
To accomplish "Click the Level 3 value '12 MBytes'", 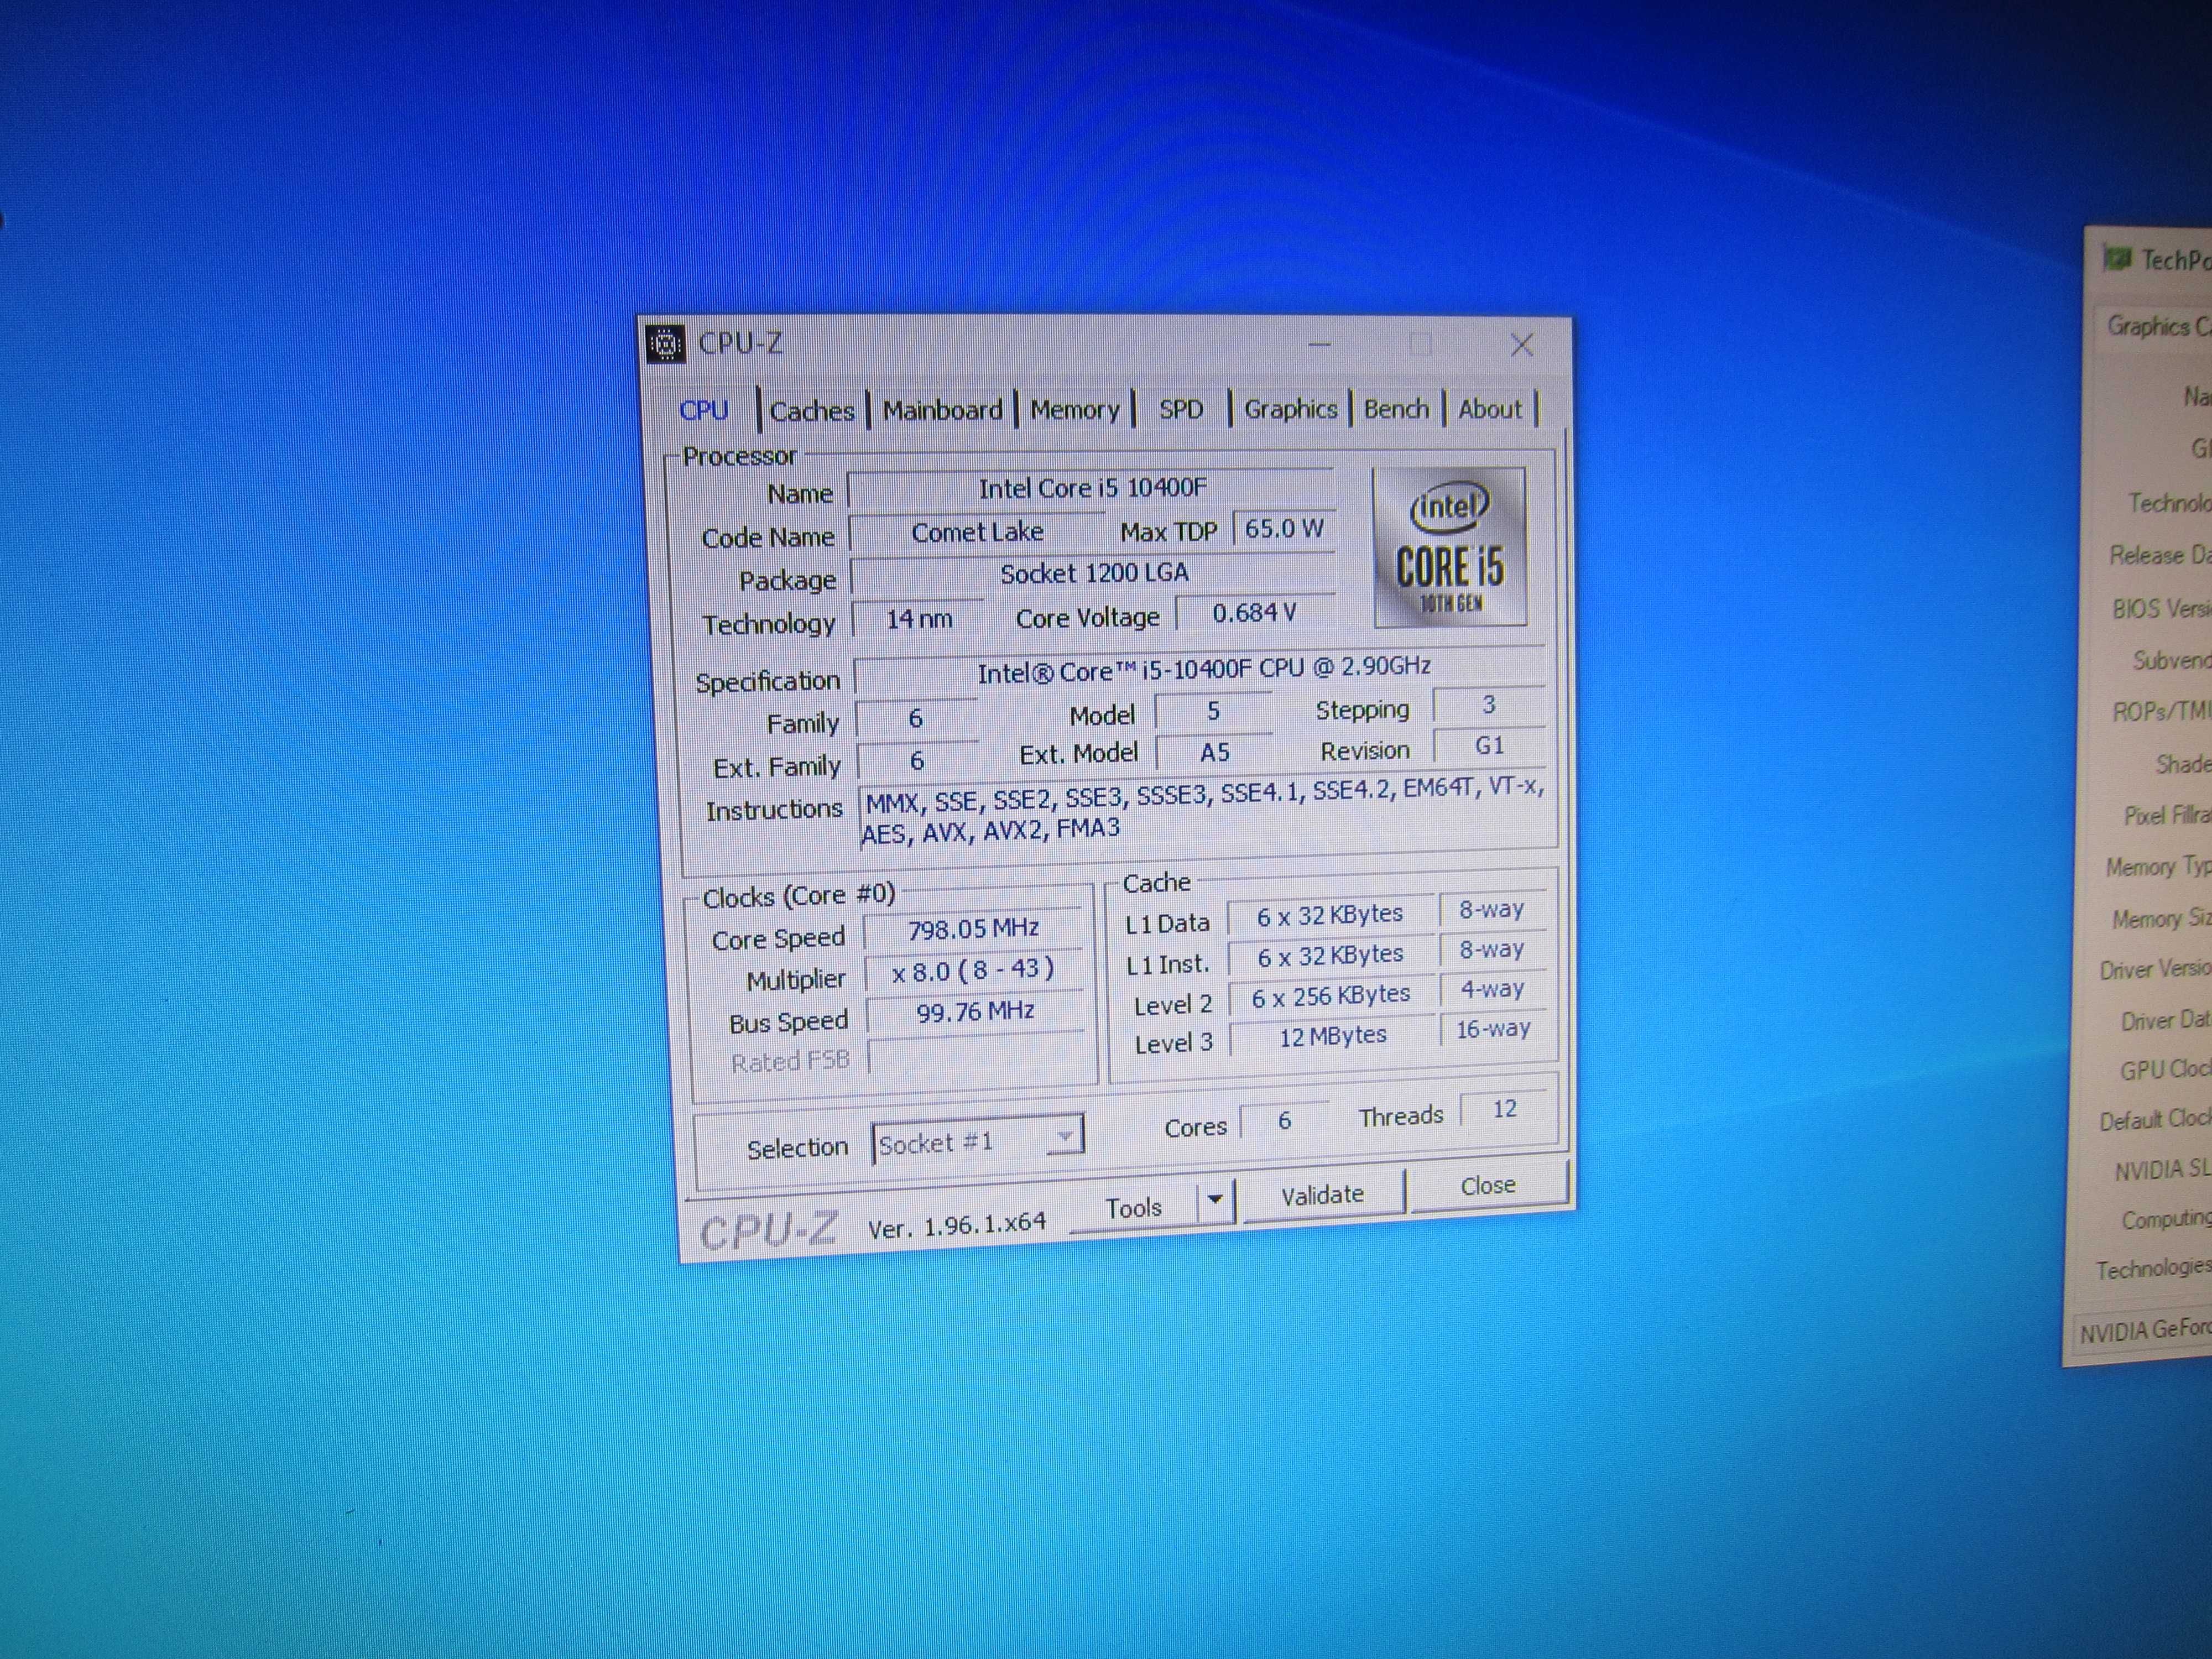I will [x=1332, y=1036].
